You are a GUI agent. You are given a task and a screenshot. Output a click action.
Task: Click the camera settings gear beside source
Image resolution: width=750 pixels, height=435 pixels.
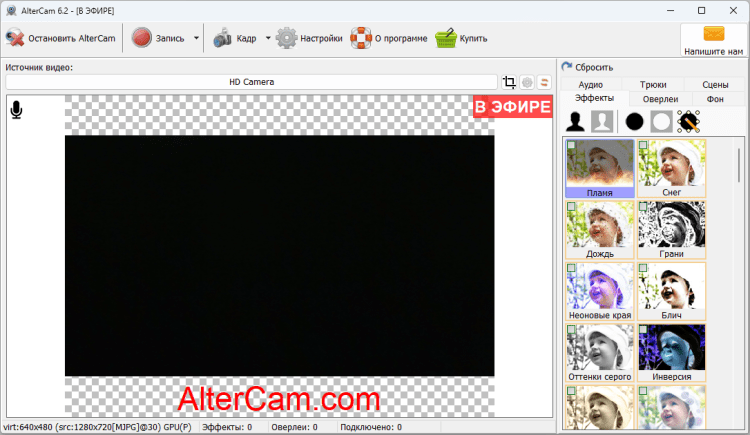tap(527, 82)
